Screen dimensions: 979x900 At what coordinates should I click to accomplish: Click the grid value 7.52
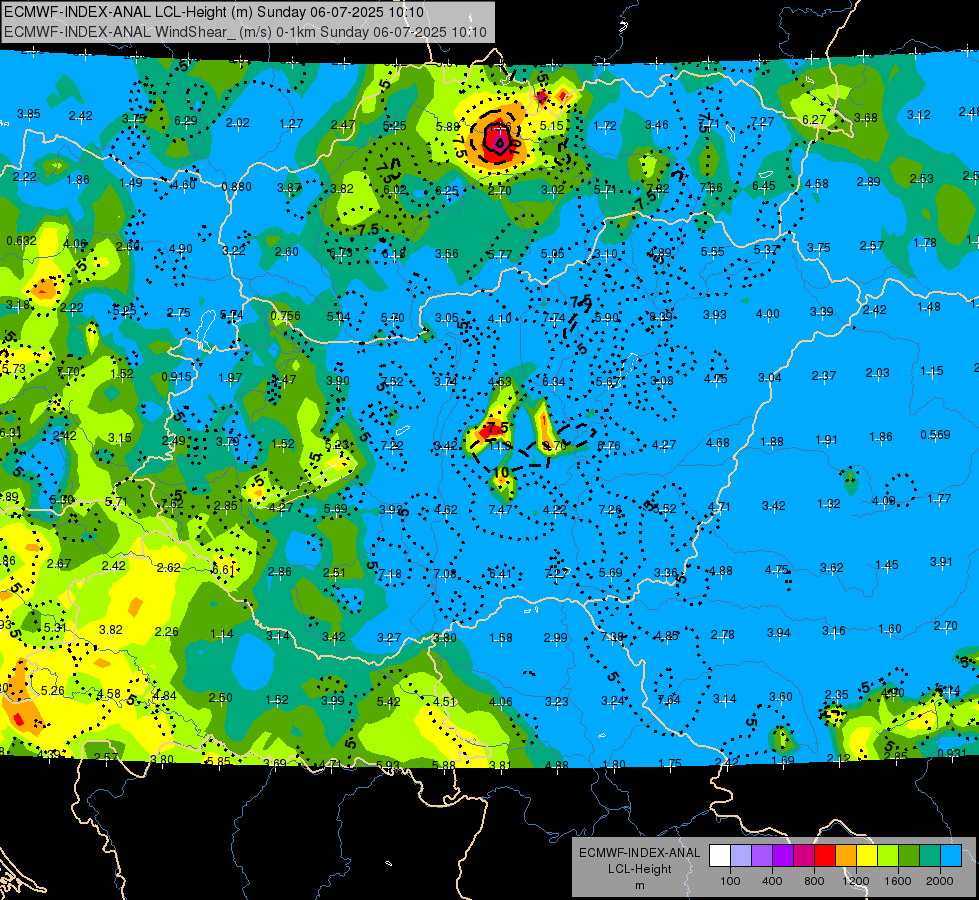[x=392, y=382]
